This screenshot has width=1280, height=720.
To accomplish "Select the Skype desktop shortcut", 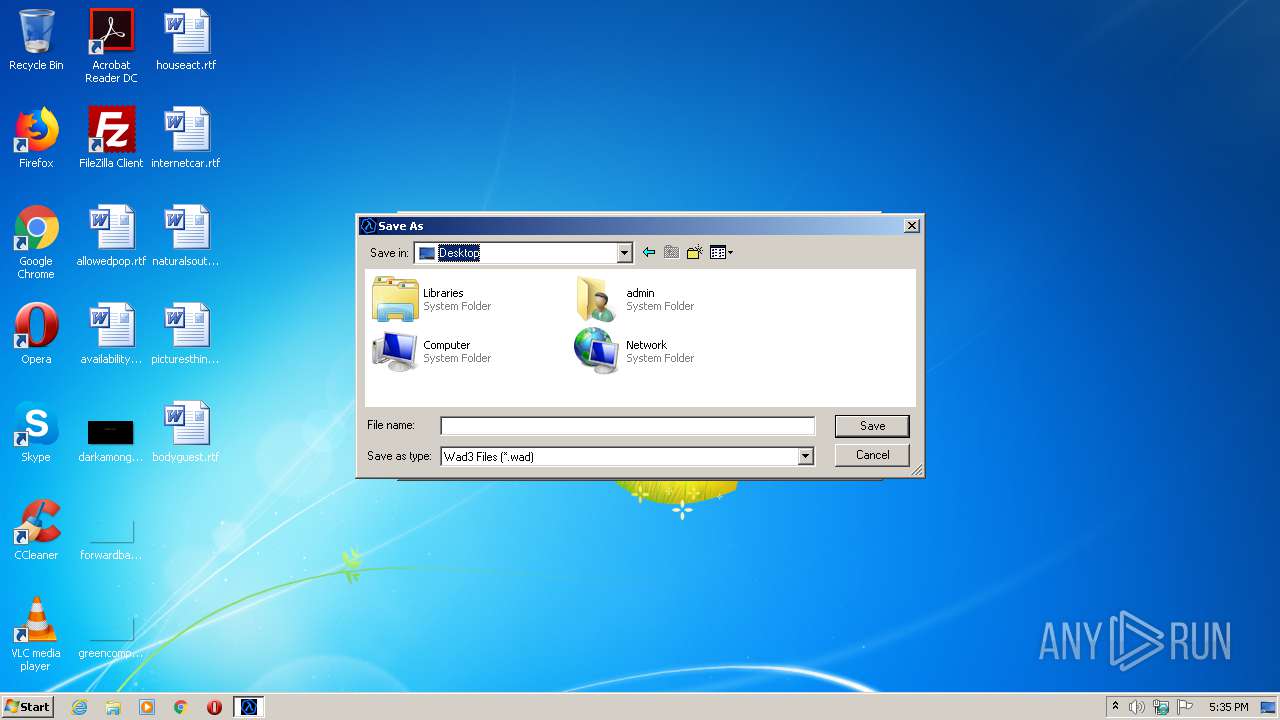I will (36, 432).
